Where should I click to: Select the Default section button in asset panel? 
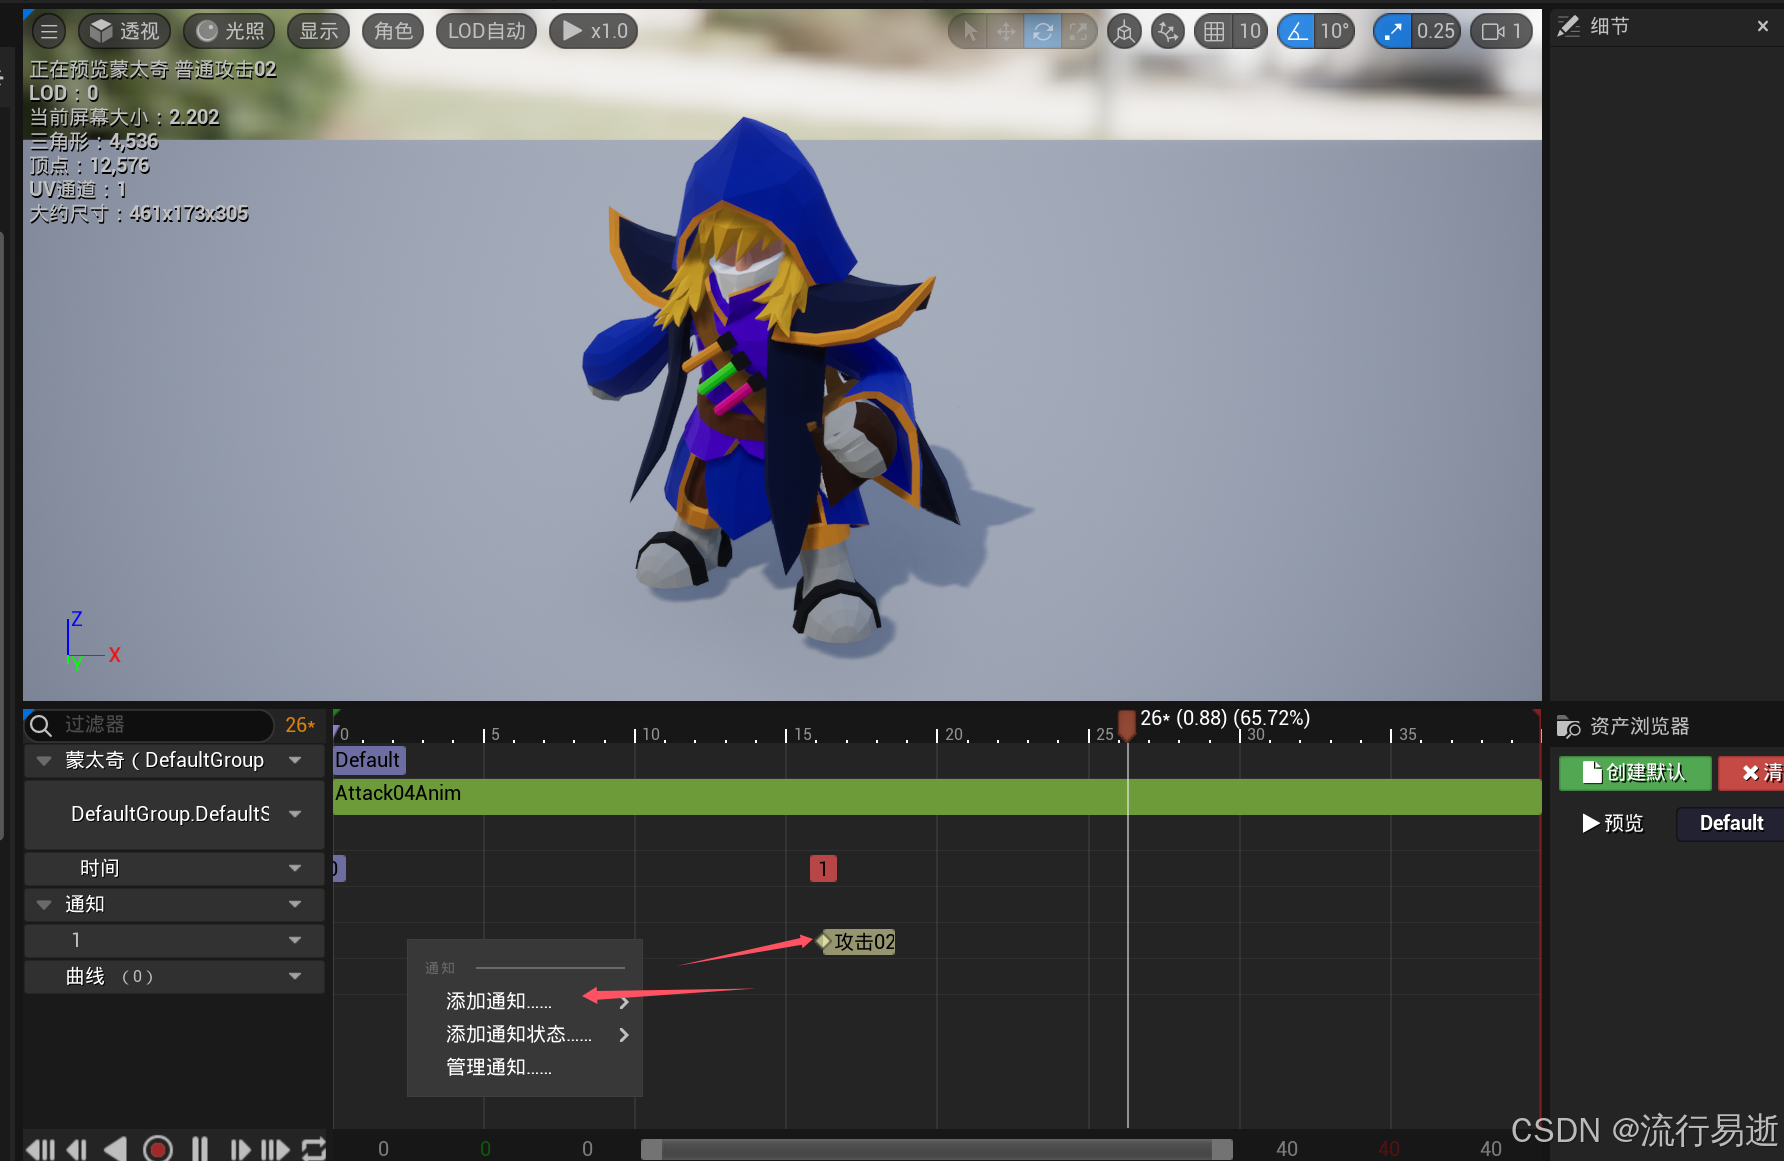click(x=1730, y=823)
